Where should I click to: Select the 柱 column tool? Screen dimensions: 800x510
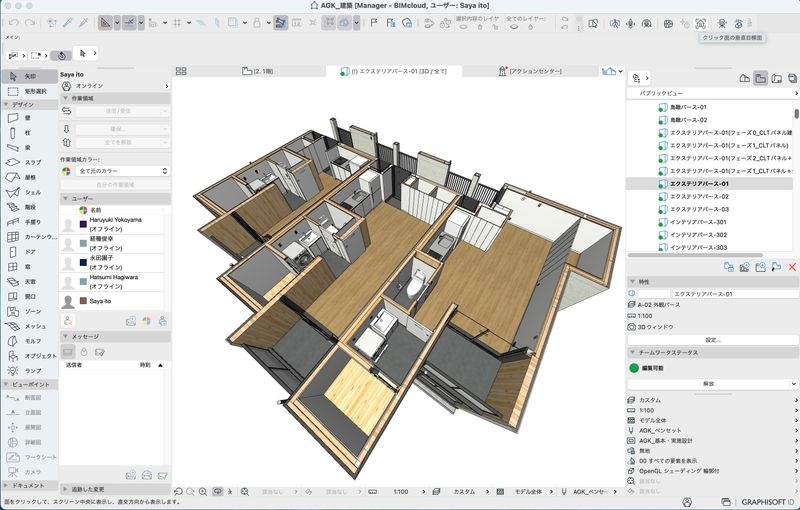click(x=29, y=133)
